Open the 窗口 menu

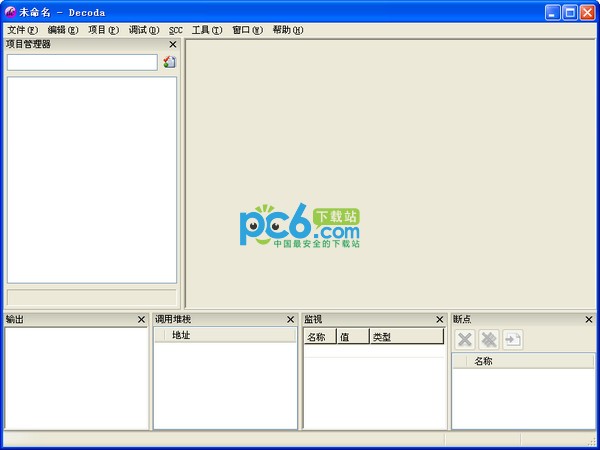point(247,30)
